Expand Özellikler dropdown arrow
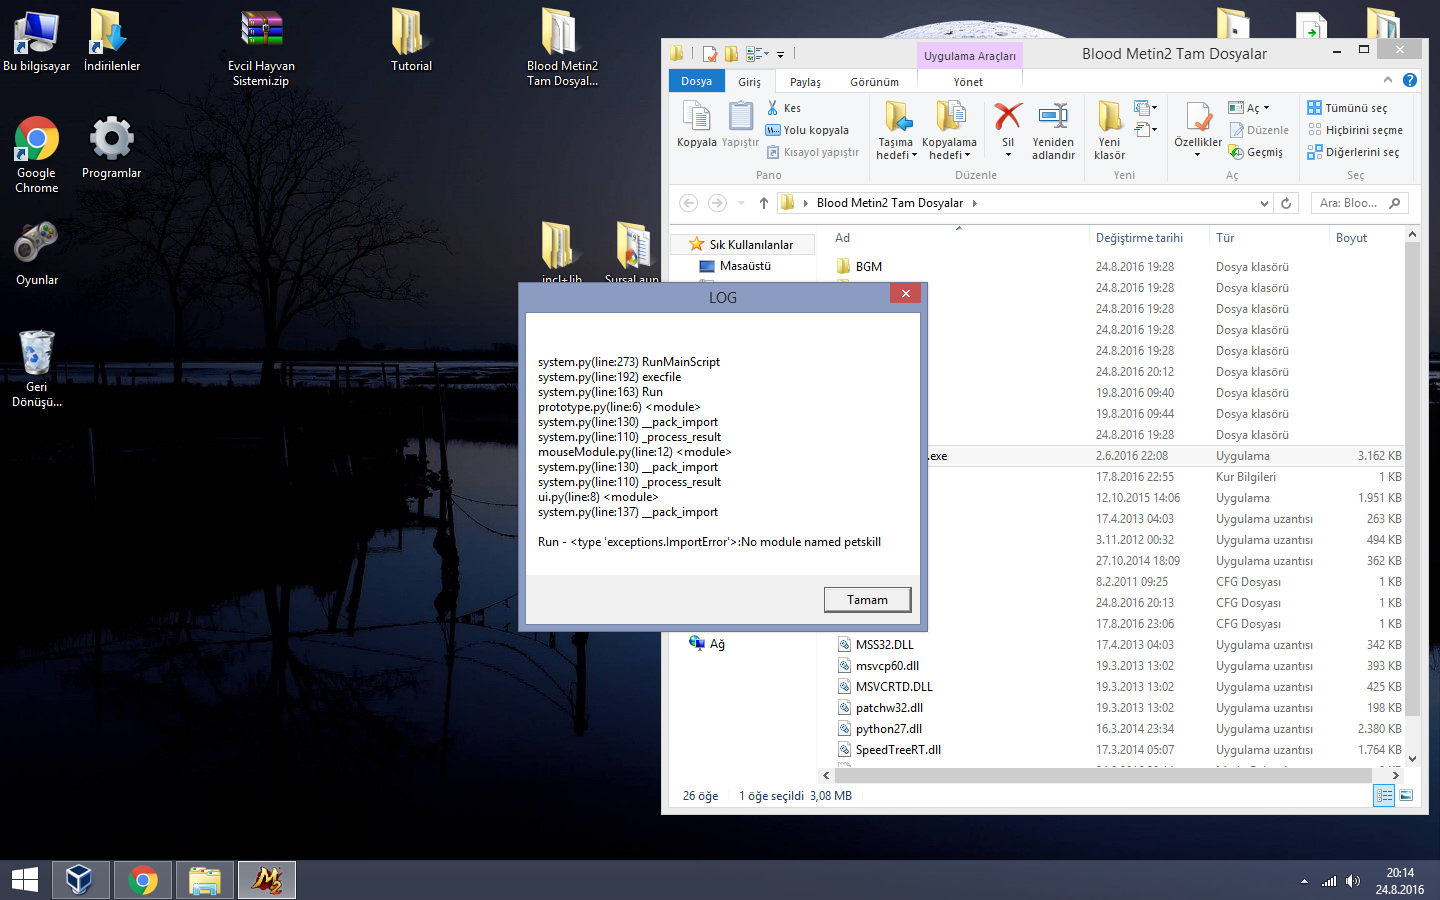Image resolution: width=1440 pixels, height=900 pixels. click(x=1197, y=155)
